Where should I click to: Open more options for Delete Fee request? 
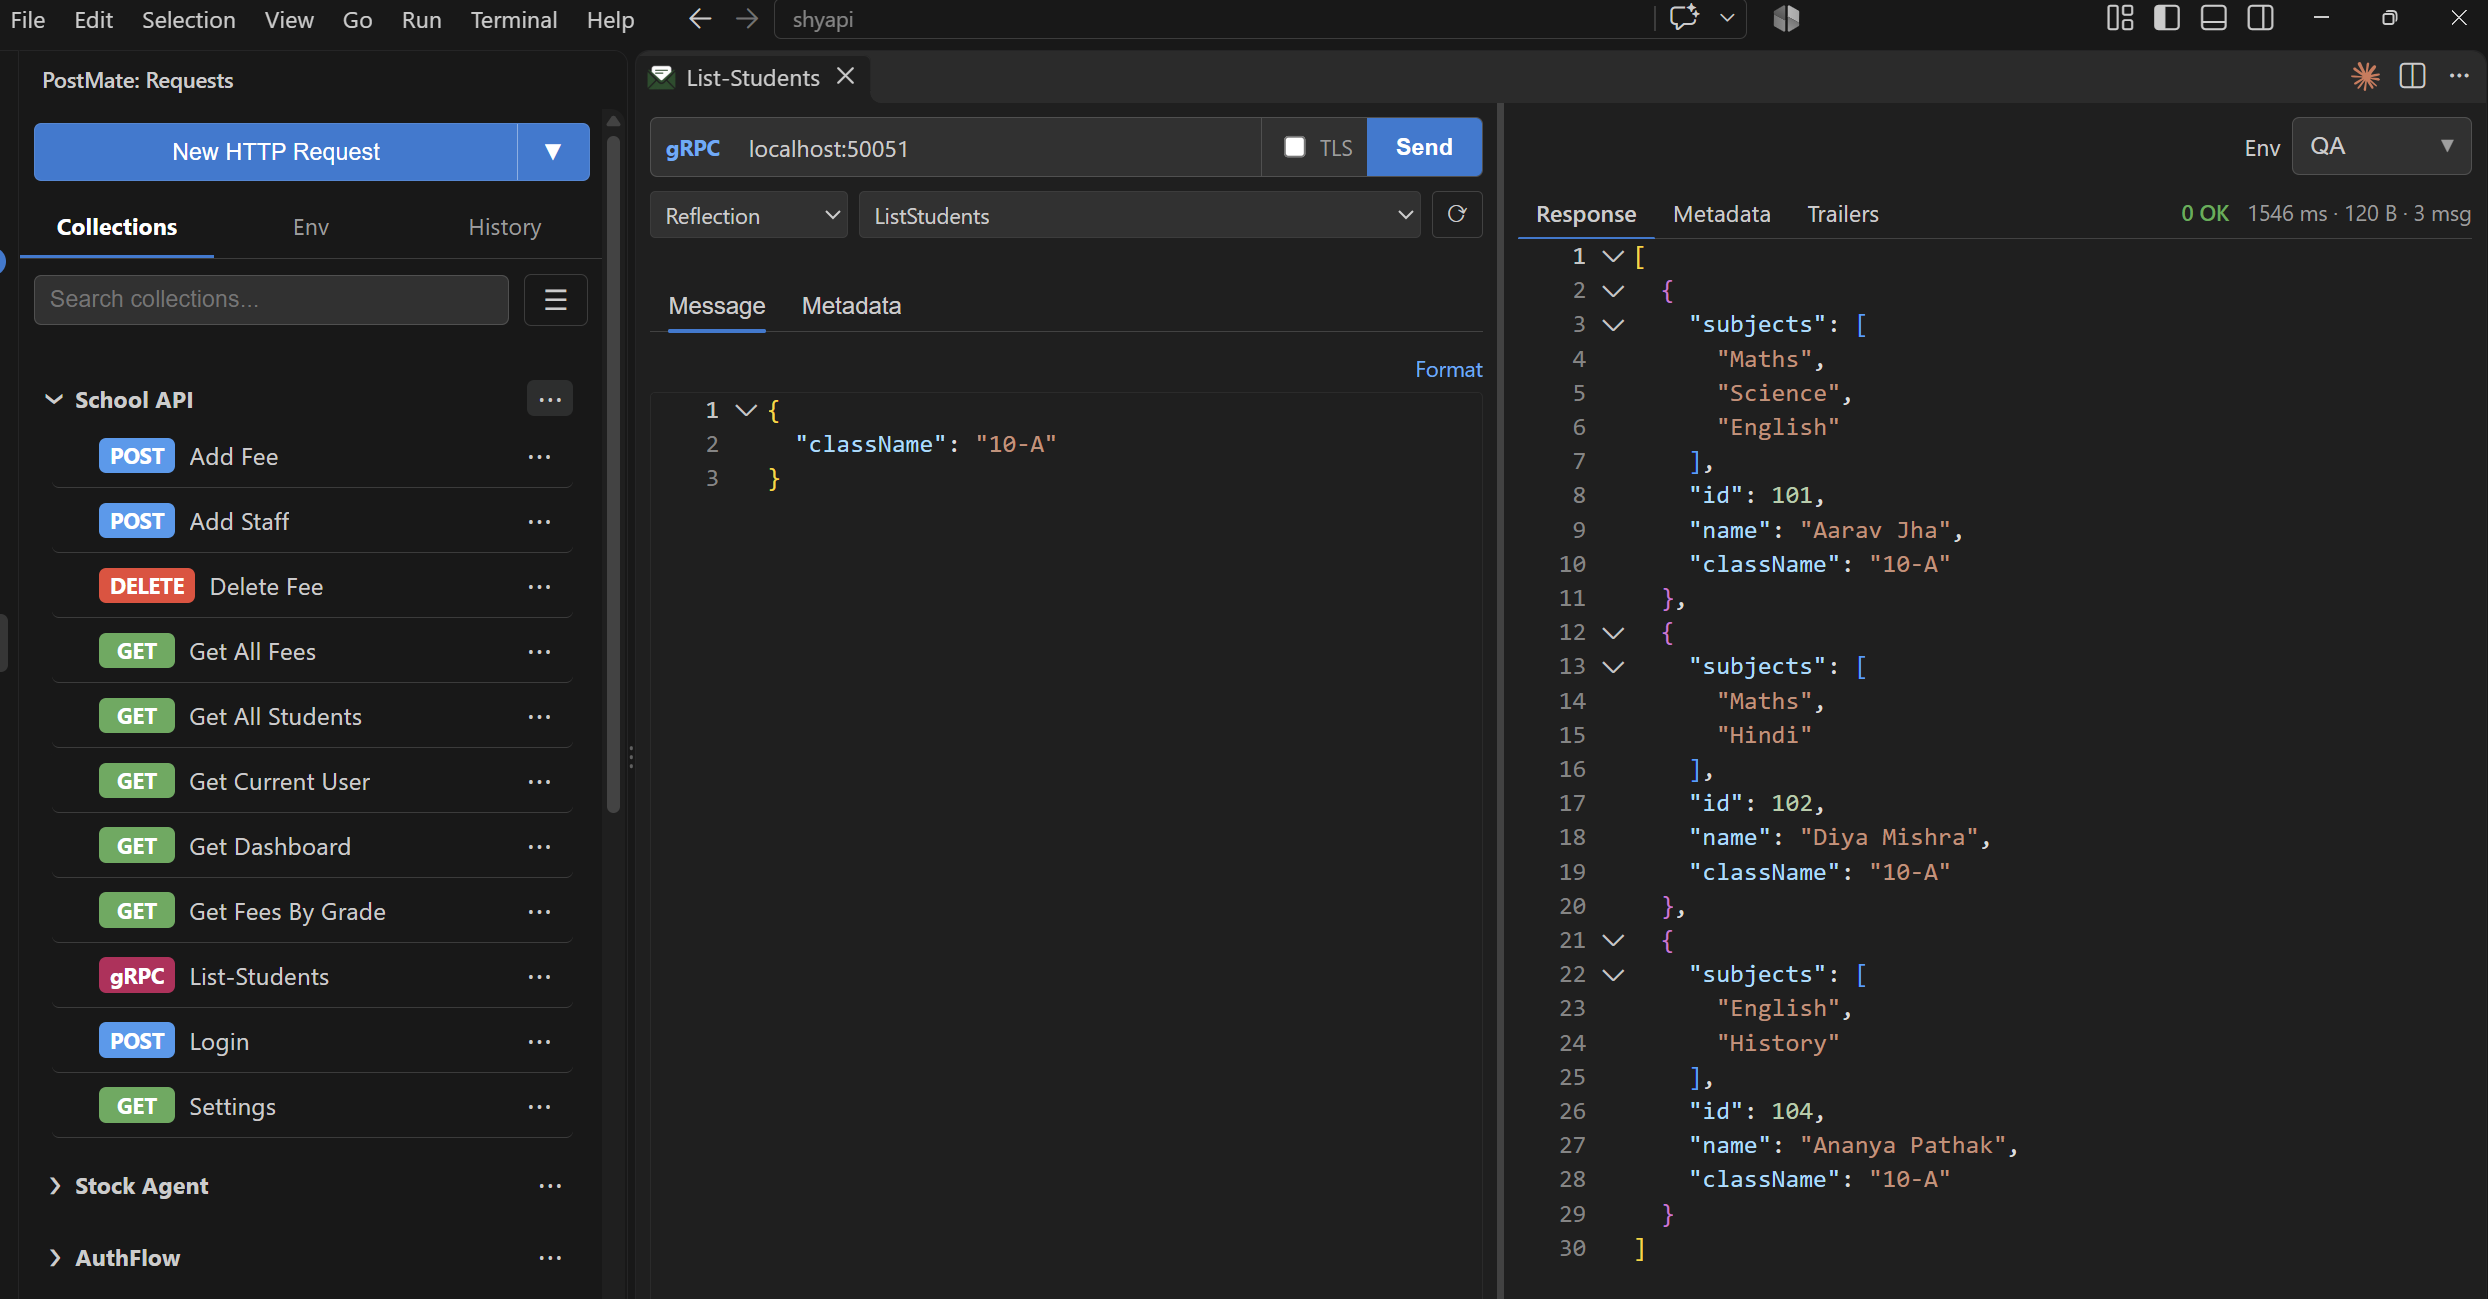[x=539, y=587]
